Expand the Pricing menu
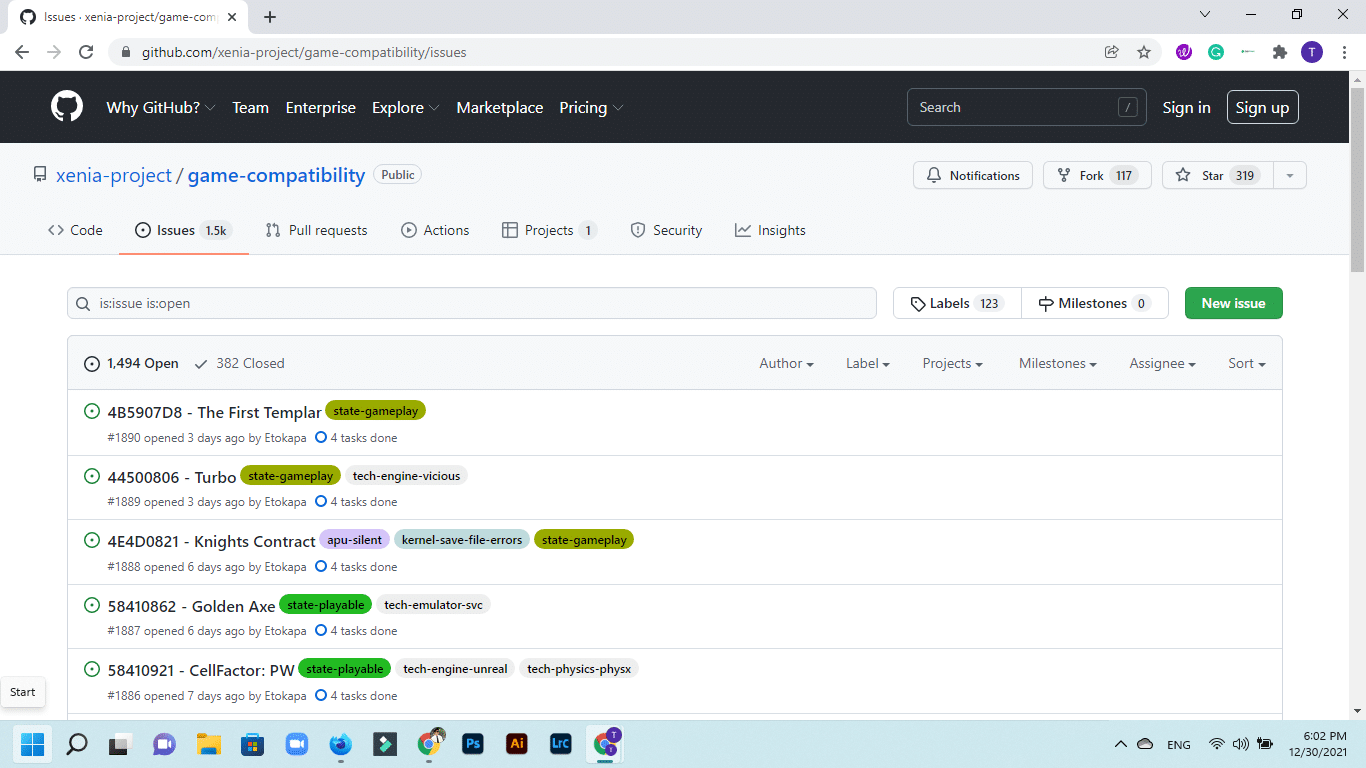Viewport: 1366px width, 768px height. point(591,107)
